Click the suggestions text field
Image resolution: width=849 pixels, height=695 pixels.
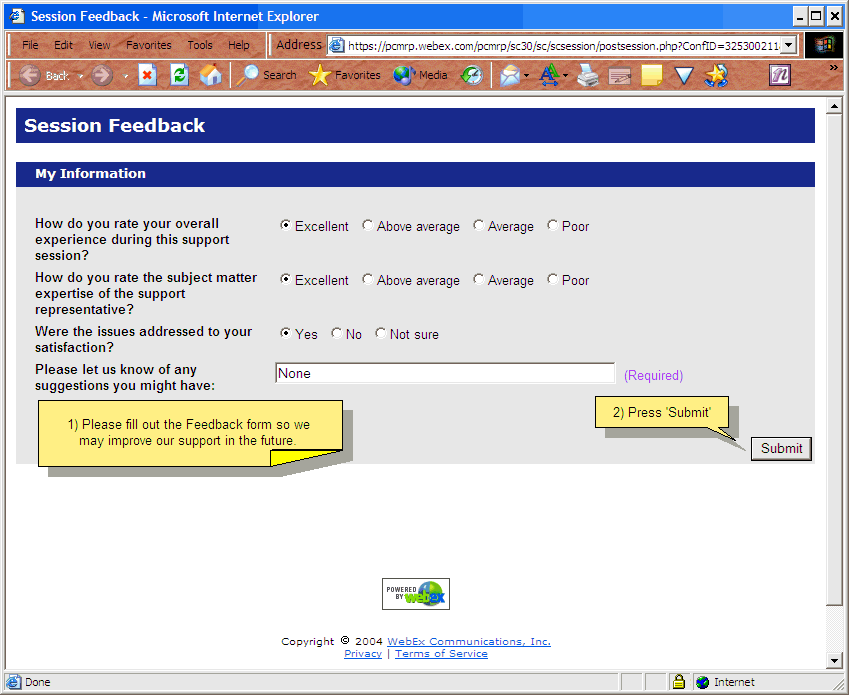point(444,373)
